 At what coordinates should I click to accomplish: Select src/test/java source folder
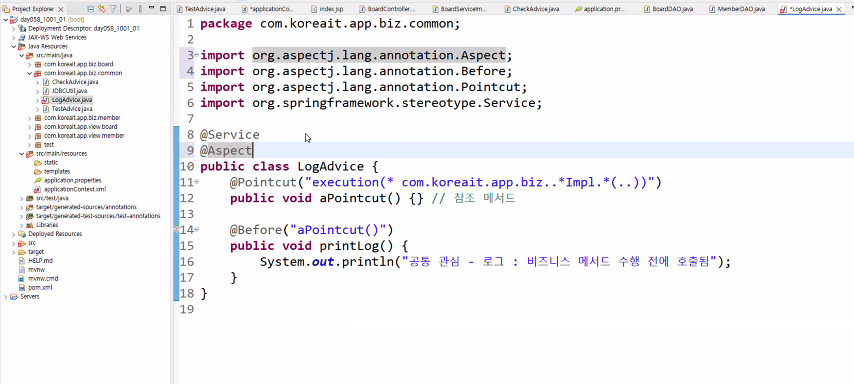[52, 198]
